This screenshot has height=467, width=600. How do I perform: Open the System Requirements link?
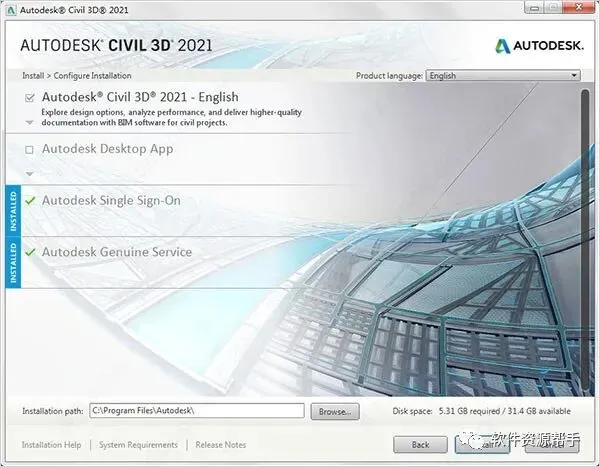138,445
